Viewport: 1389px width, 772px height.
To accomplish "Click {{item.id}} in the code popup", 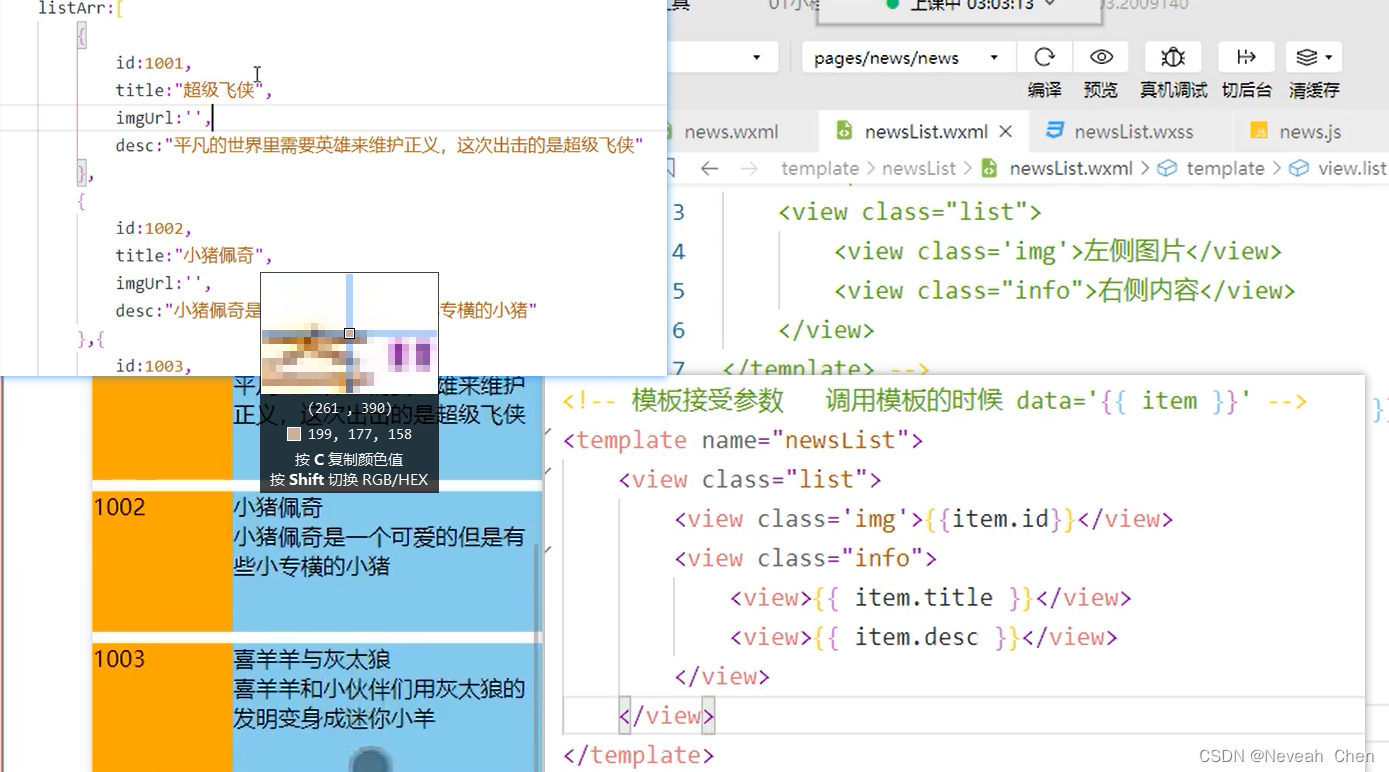I will click(x=1000, y=519).
